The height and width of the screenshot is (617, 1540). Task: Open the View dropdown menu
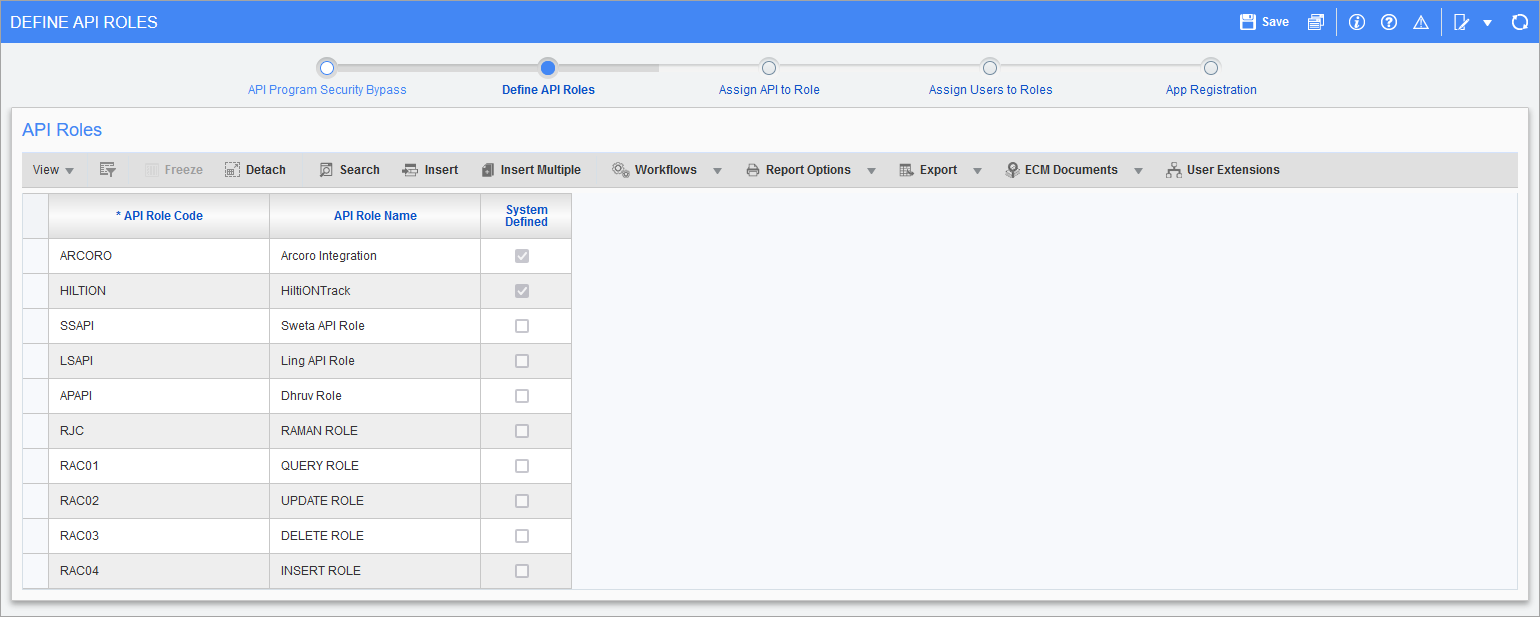point(53,170)
